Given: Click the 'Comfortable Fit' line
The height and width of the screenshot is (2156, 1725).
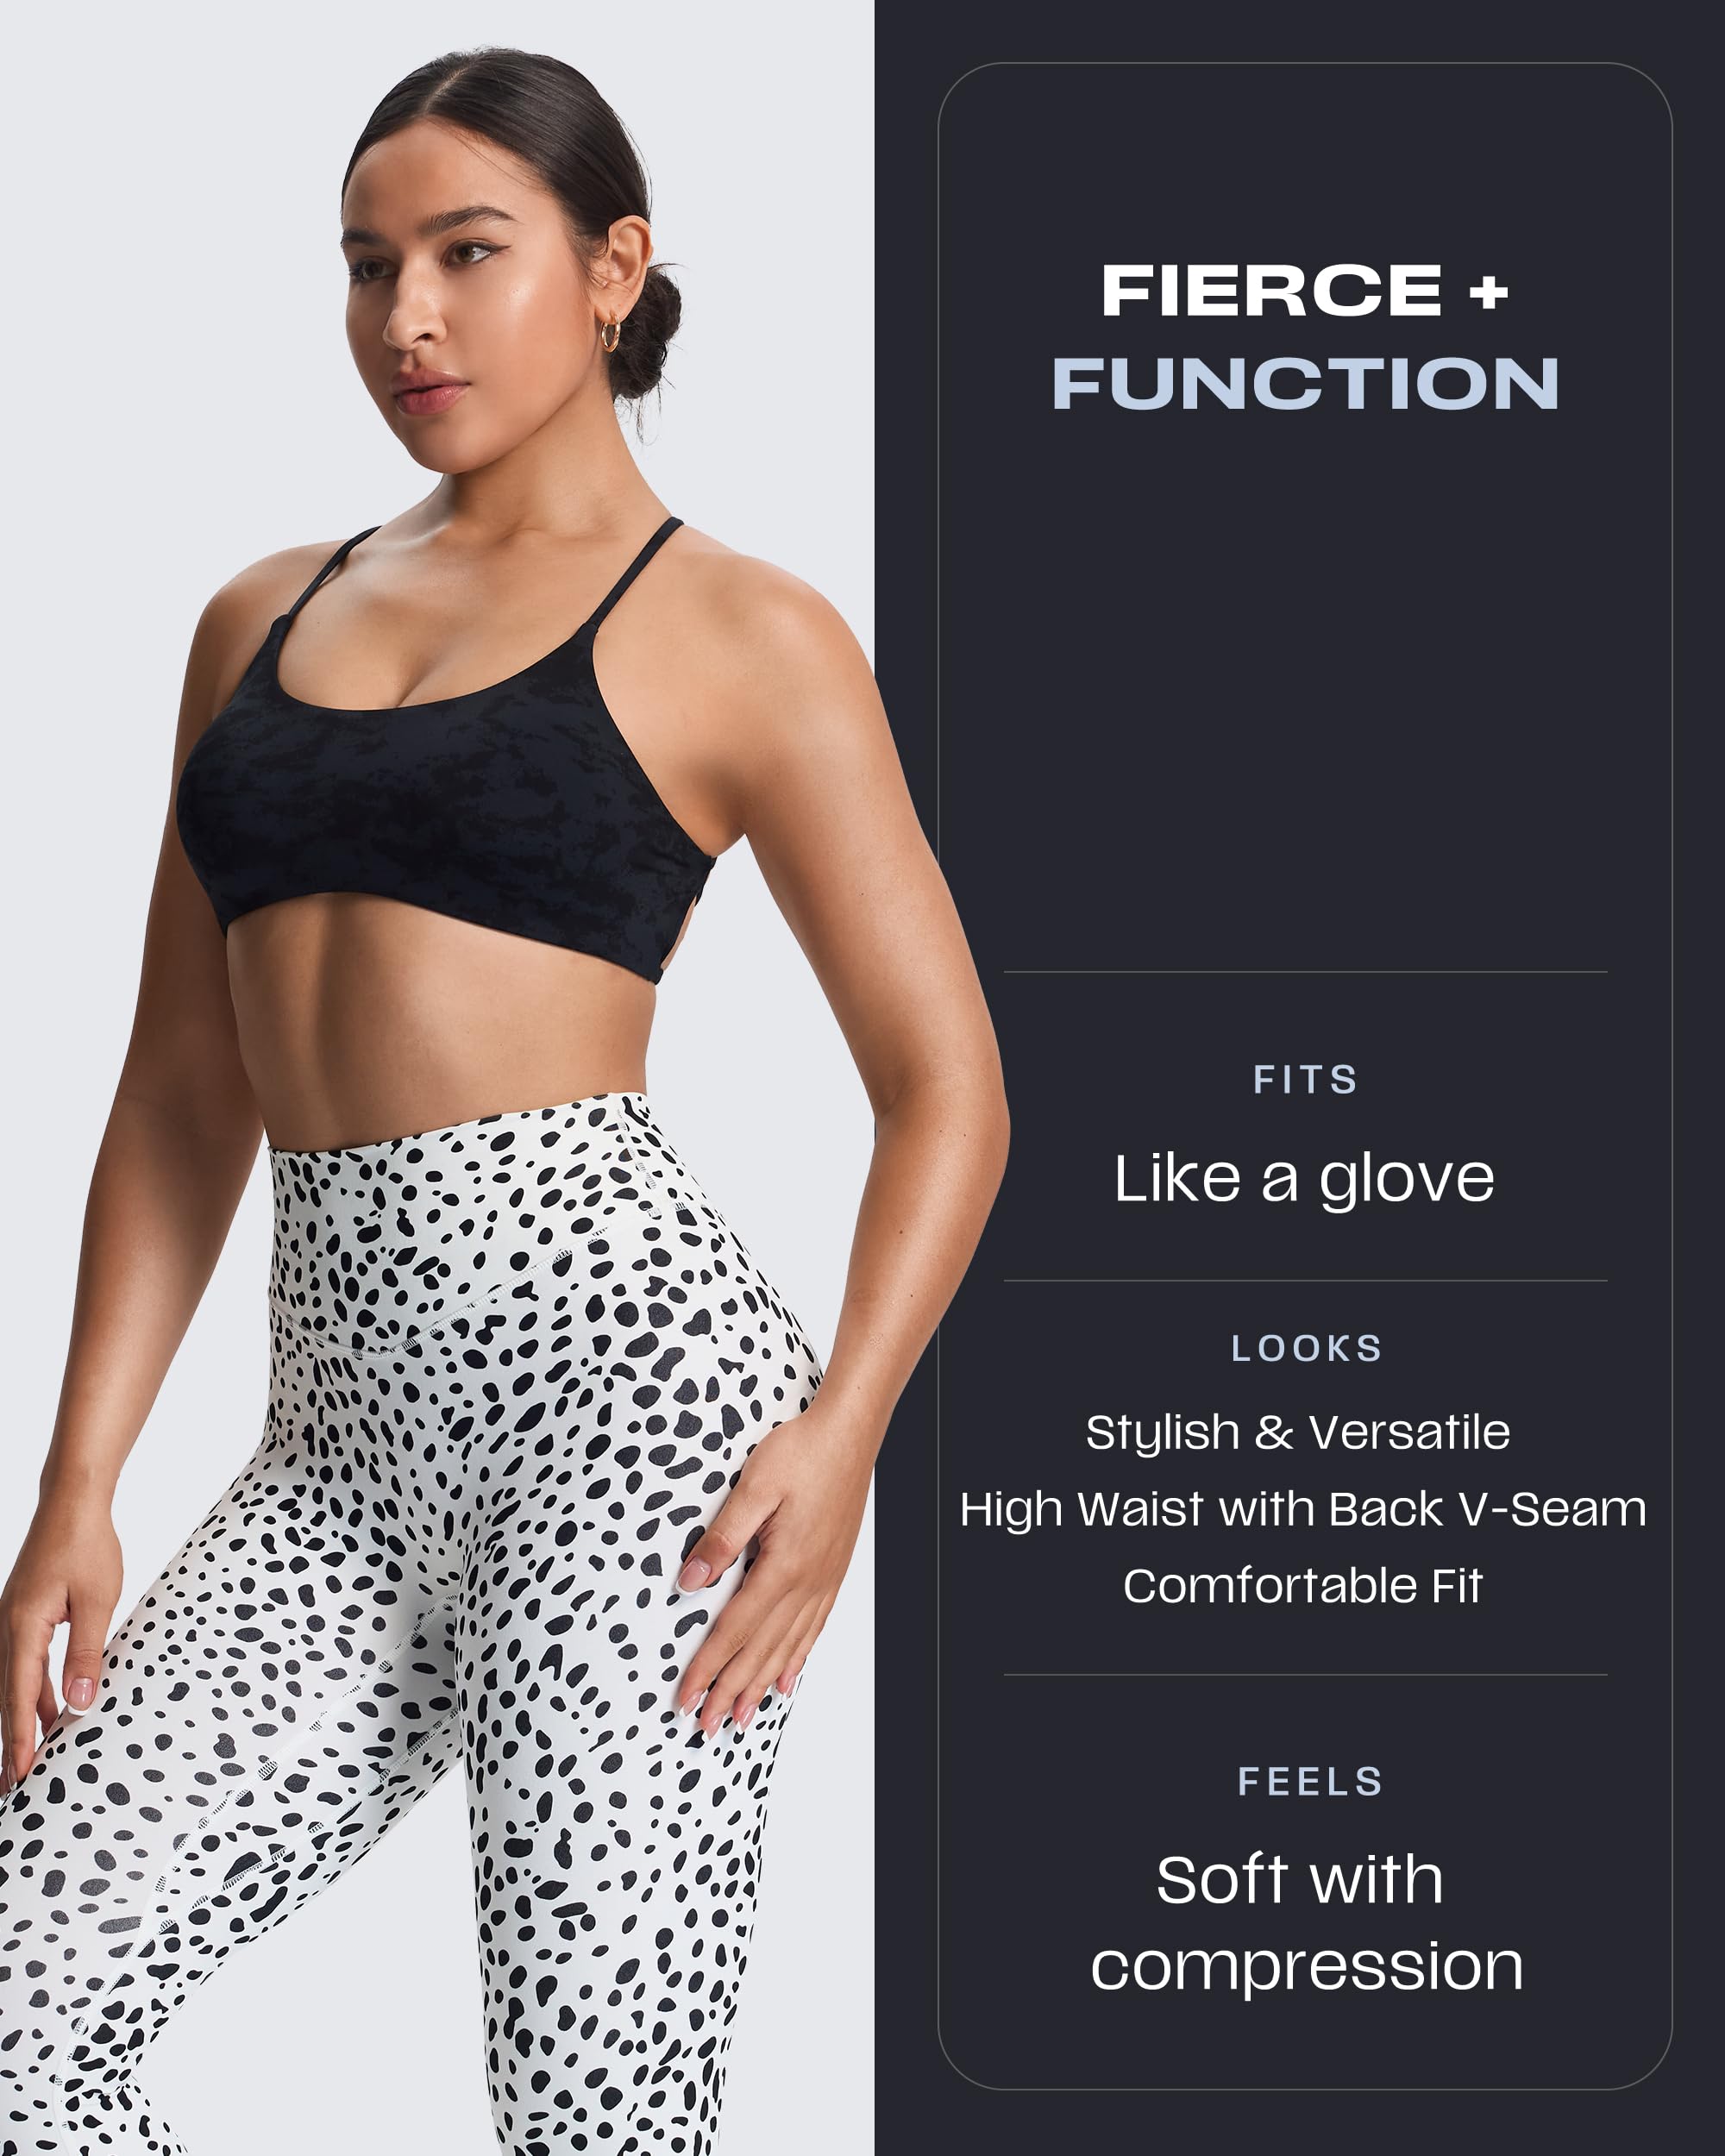Looking at the screenshot, I should [x=1303, y=1586].
